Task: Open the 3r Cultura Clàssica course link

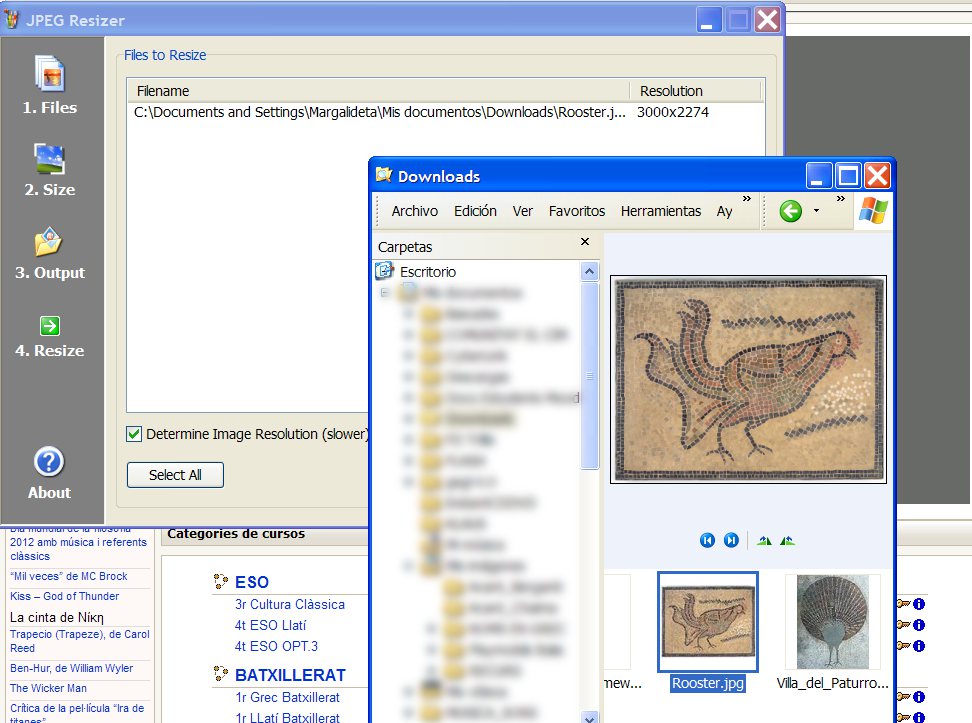Action: click(x=289, y=605)
